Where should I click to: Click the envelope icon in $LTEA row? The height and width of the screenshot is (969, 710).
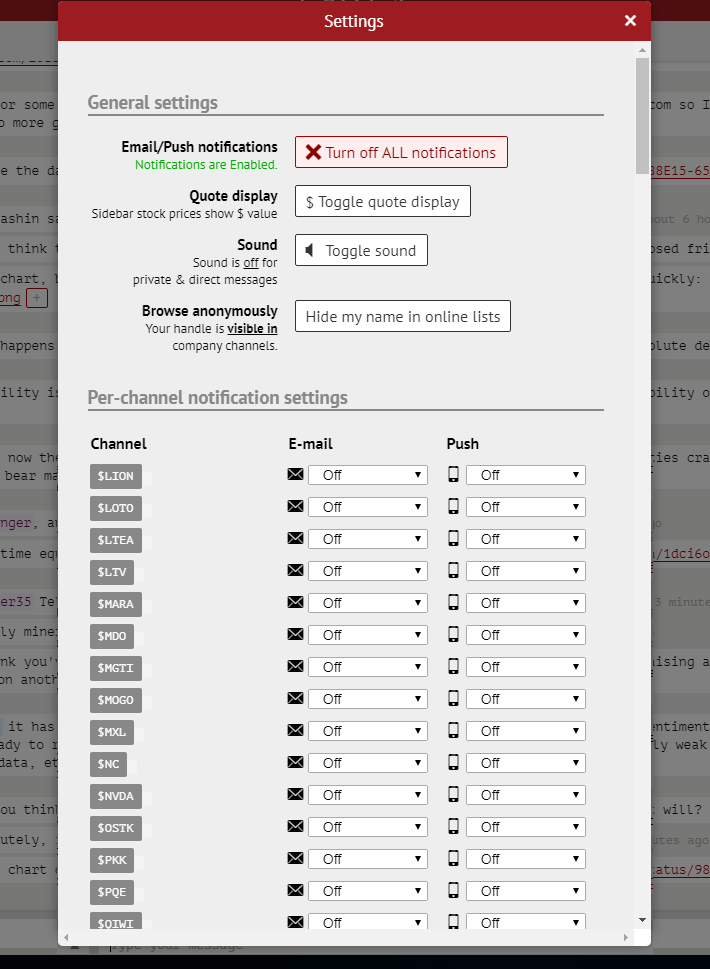pos(295,538)
